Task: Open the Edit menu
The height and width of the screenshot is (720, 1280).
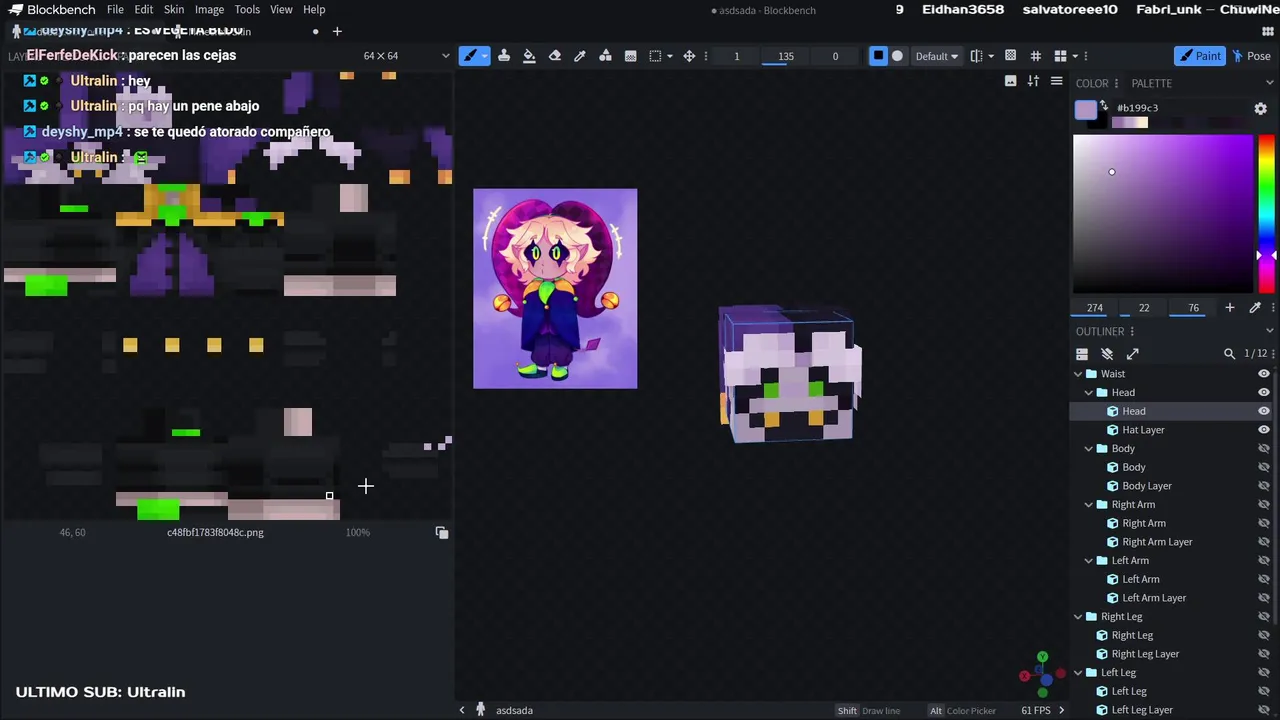Action: pos(144,10)
